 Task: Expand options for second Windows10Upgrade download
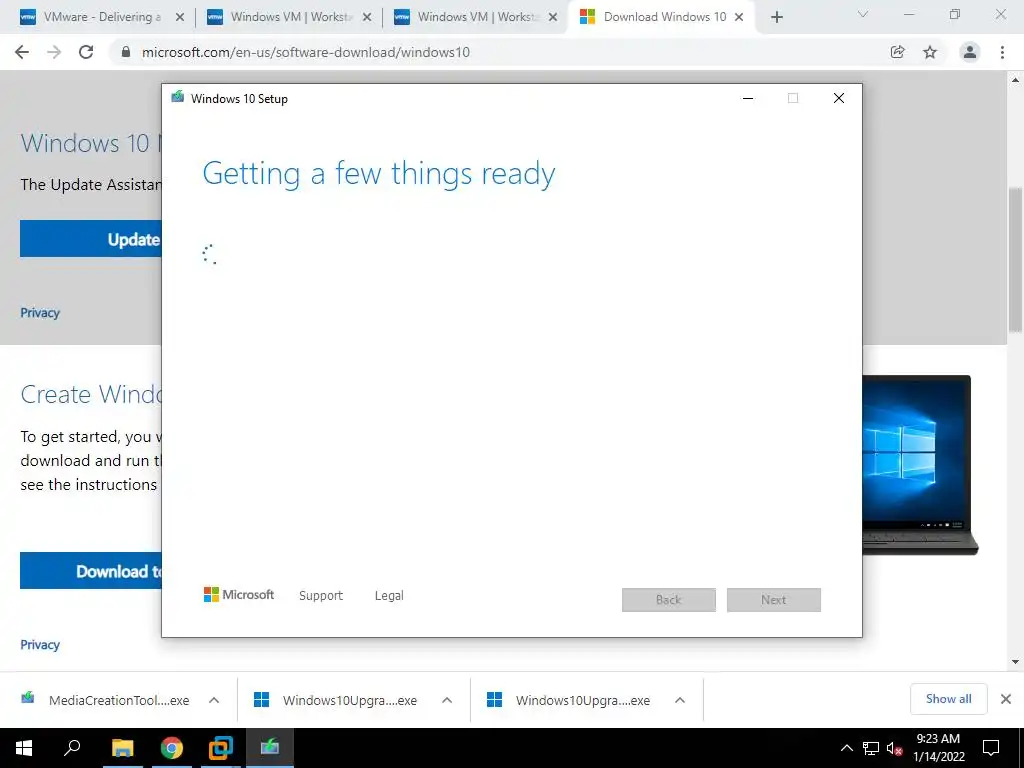680,700
